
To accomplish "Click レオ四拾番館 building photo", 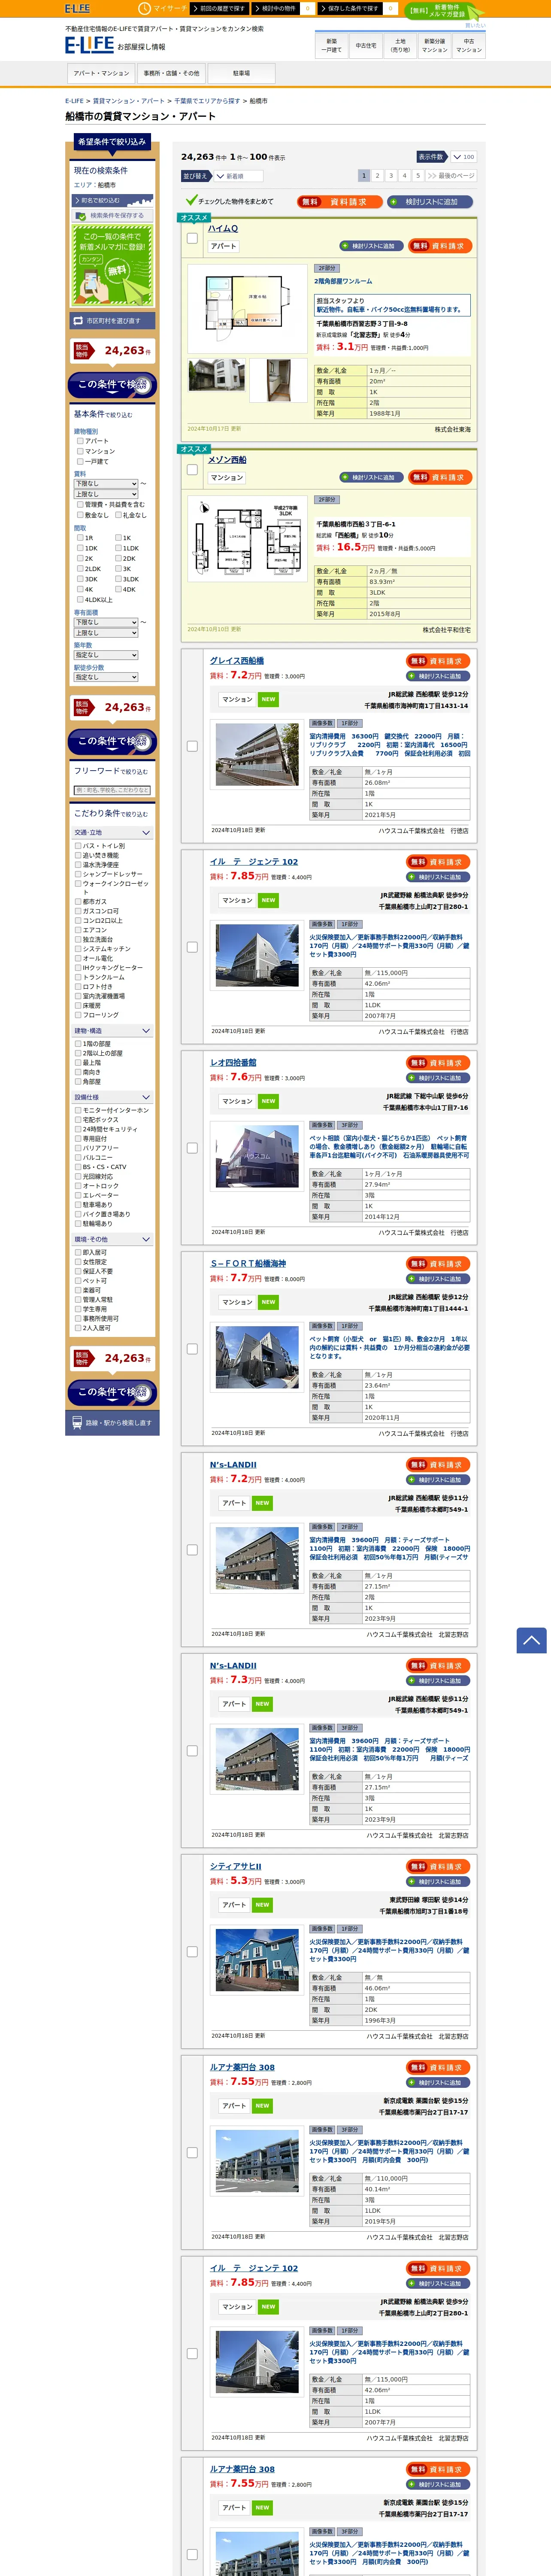I will point(257,1157).
